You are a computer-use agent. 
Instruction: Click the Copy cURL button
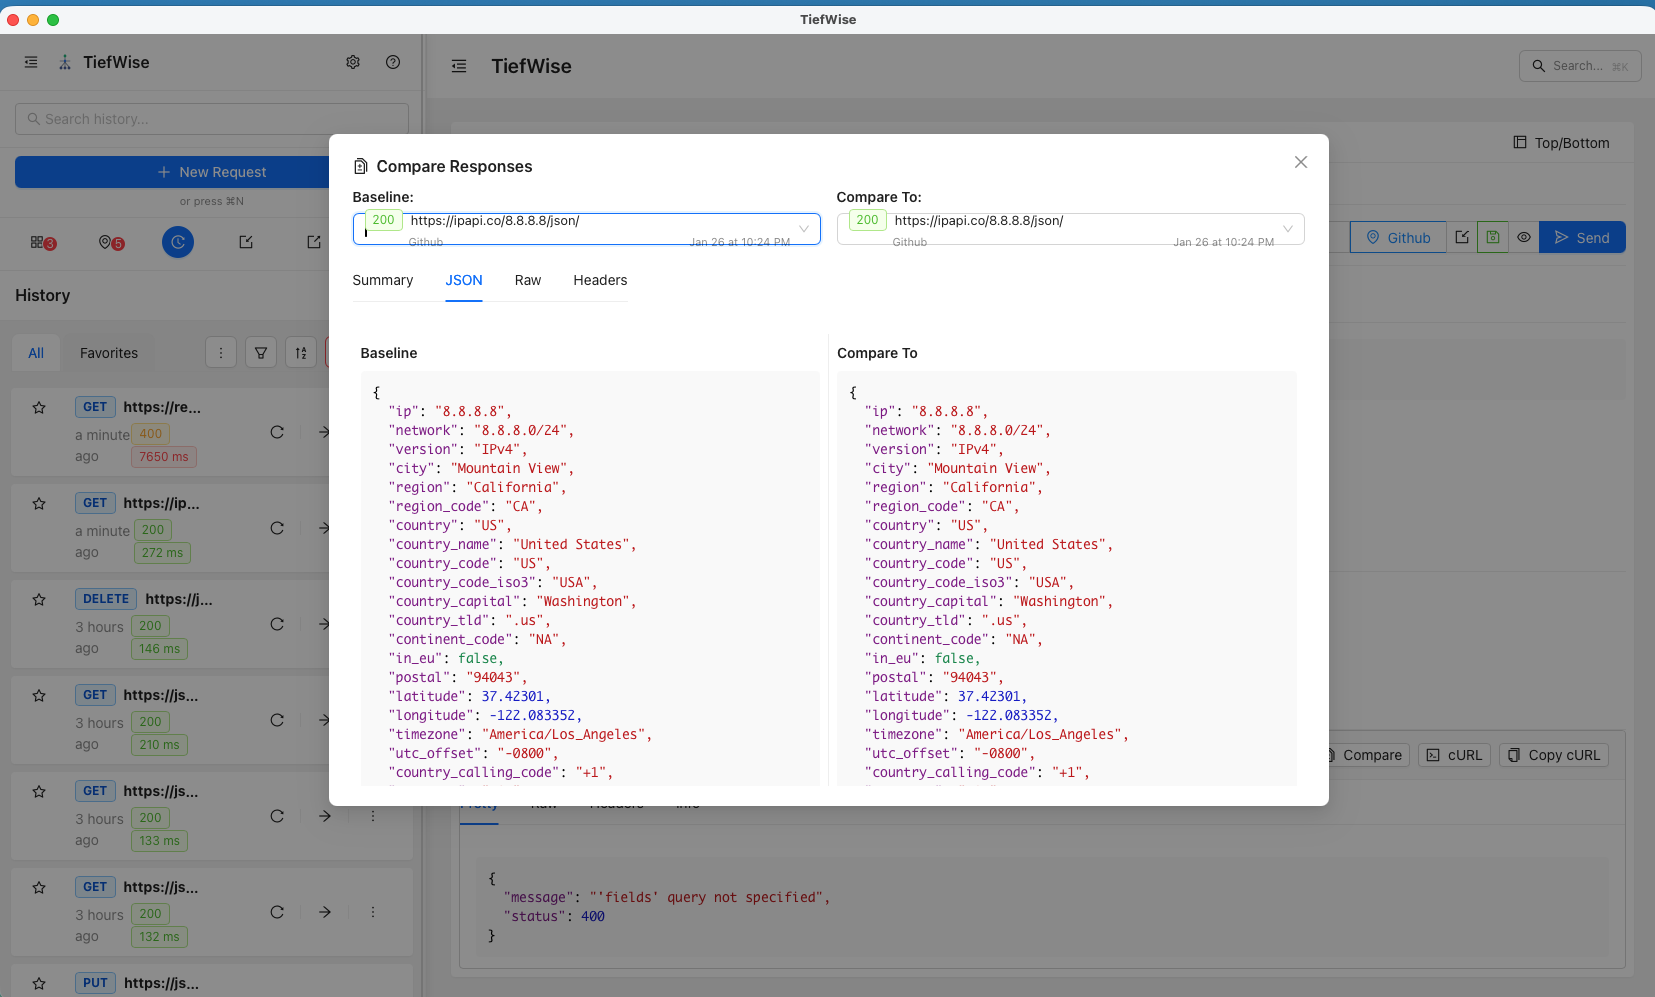click(1554, 755)
